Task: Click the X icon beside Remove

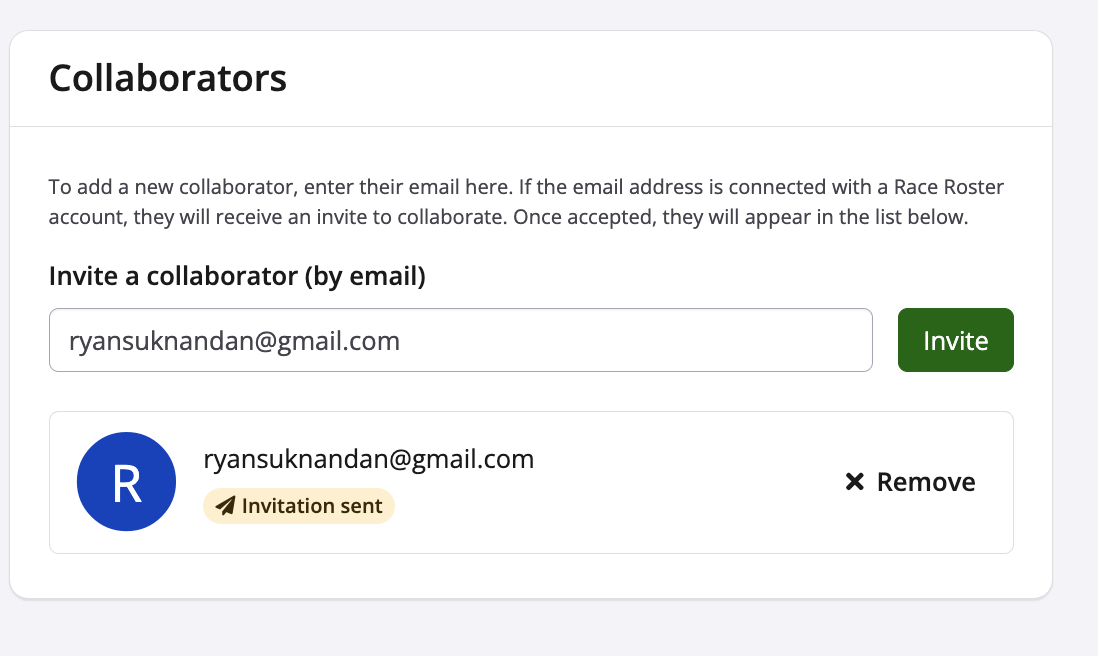Action: (x=854, y=482)
